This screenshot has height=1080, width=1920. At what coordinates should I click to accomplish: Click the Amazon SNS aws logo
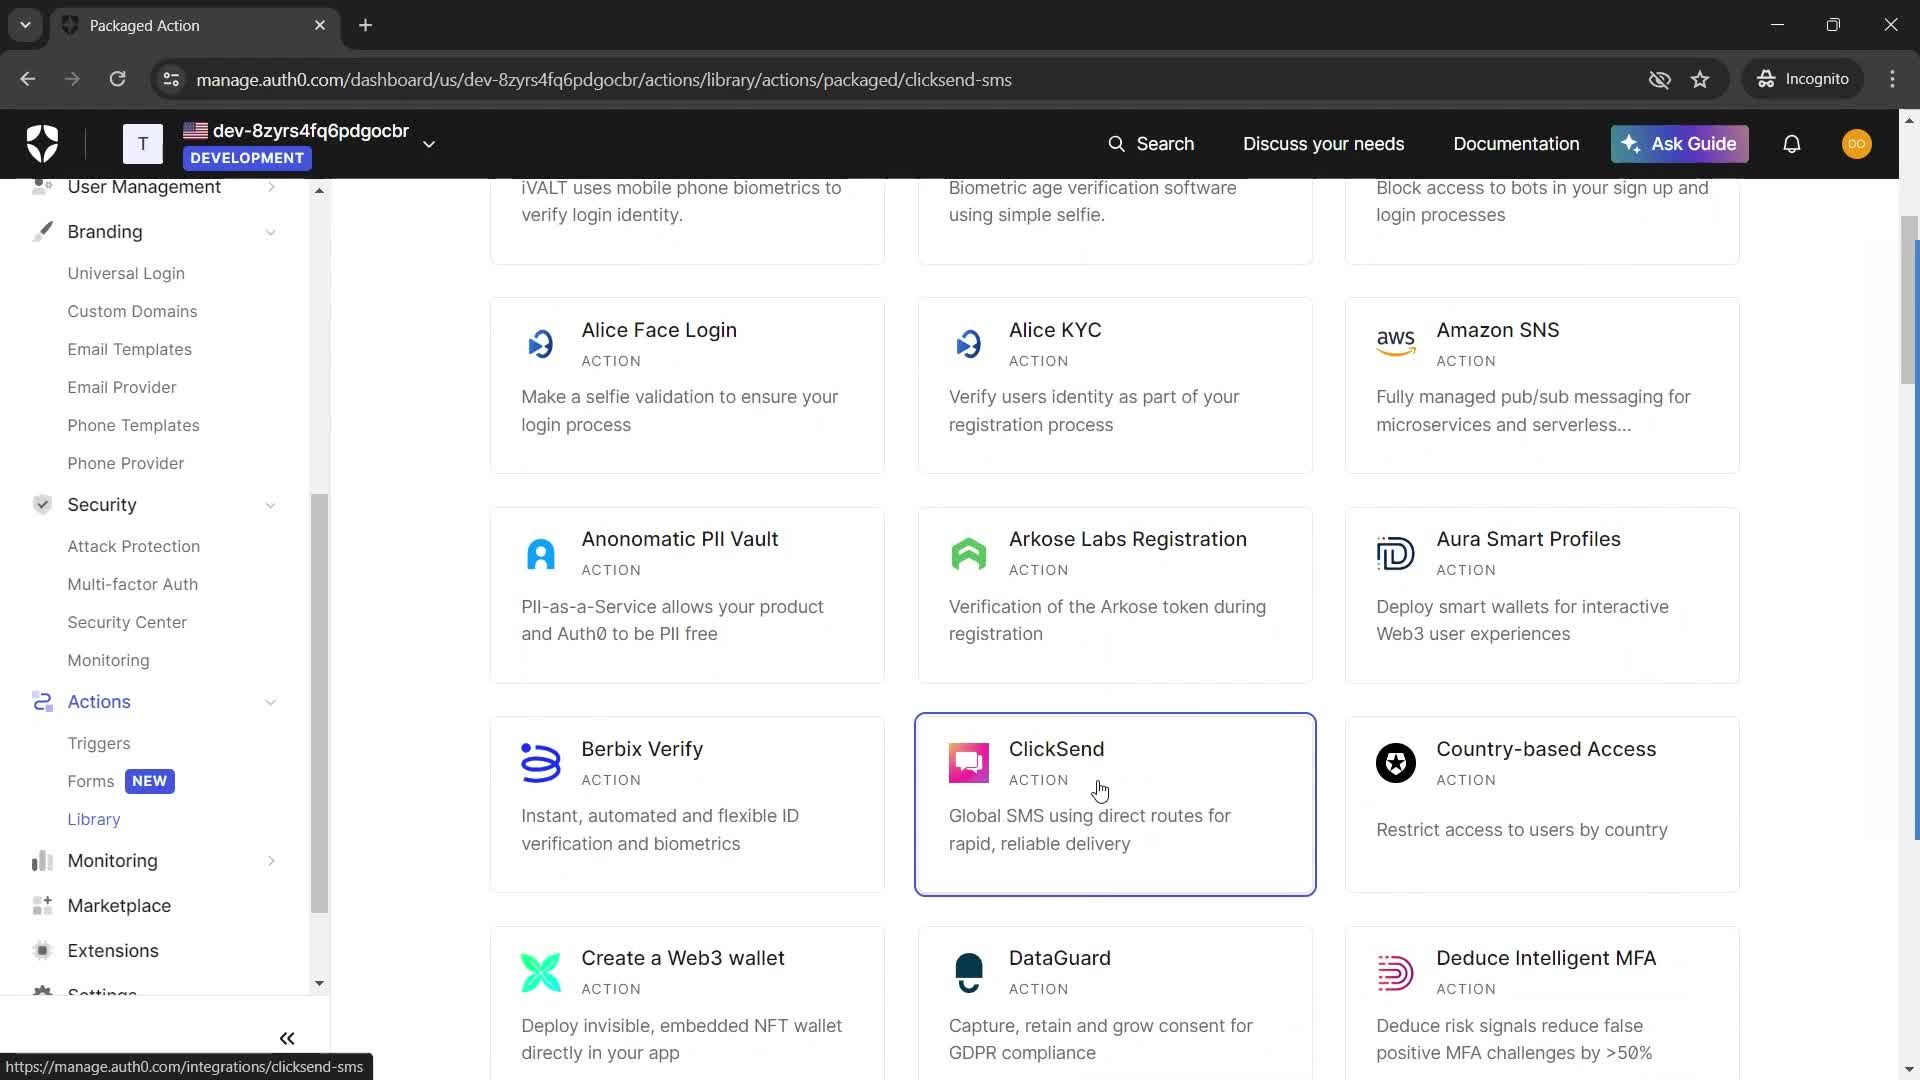point(1396,344)
